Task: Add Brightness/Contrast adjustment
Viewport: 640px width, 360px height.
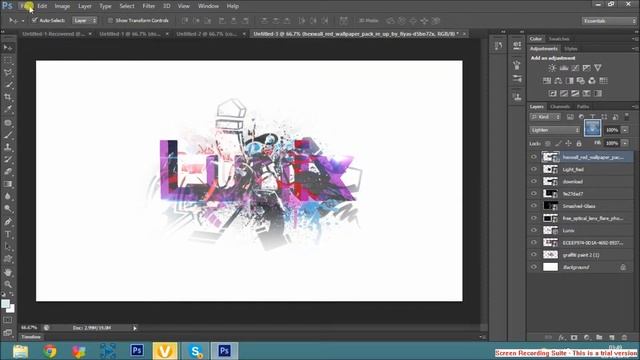Action: click(552, 68)
